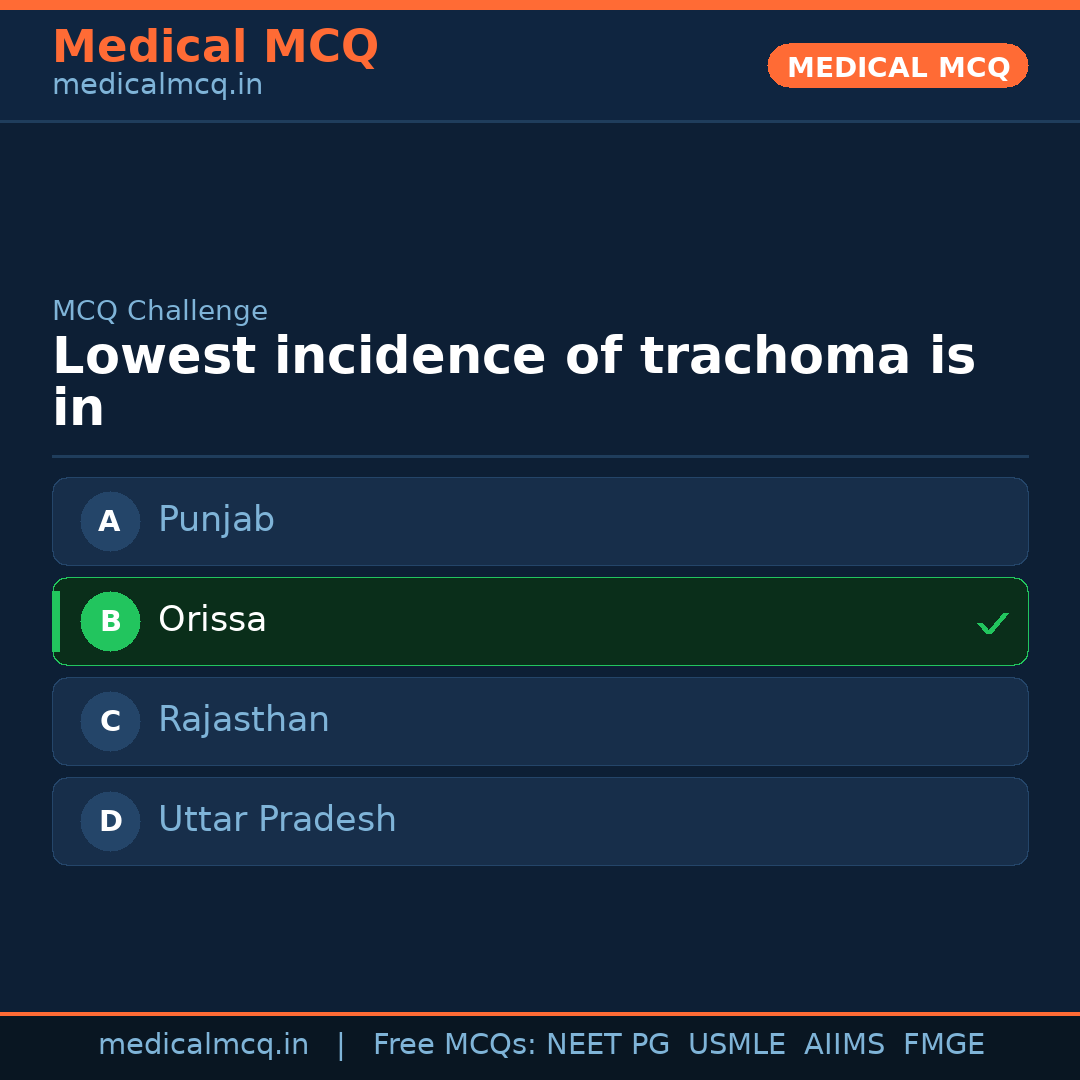Deselect the highlighted Orissa answer
The width and height of the screenshot is (1080, 1080).
pyautogui.click(x=540, y=621)
